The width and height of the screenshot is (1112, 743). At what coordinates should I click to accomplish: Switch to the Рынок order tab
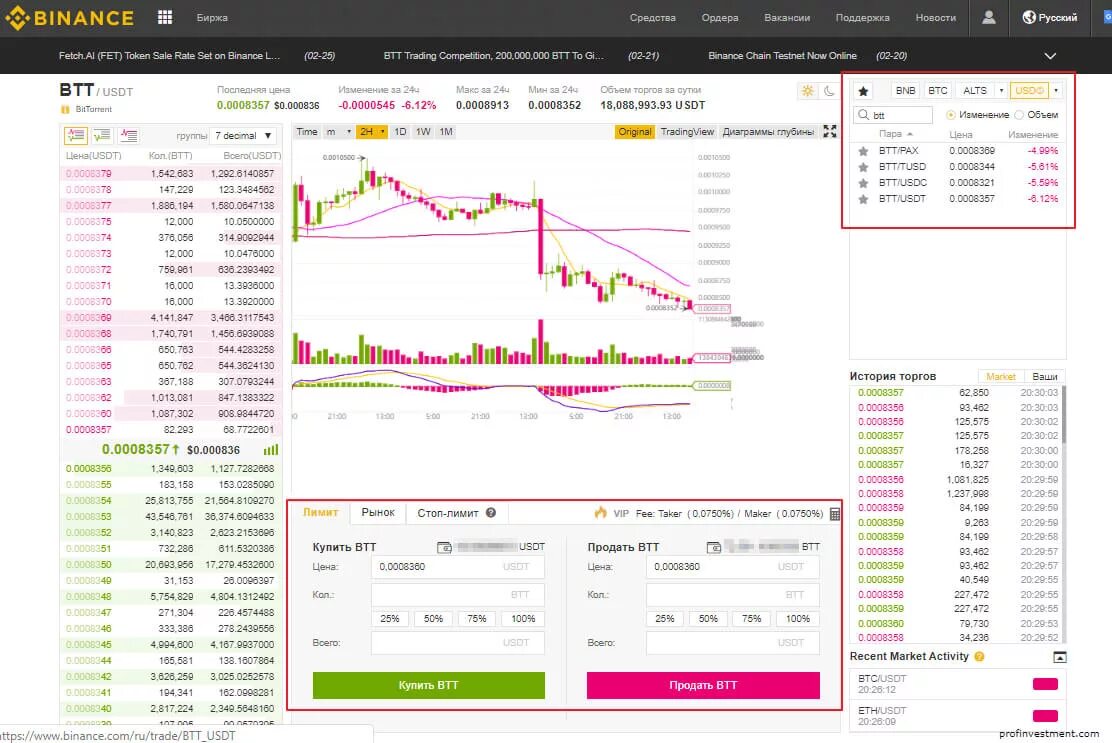point(378,512)
